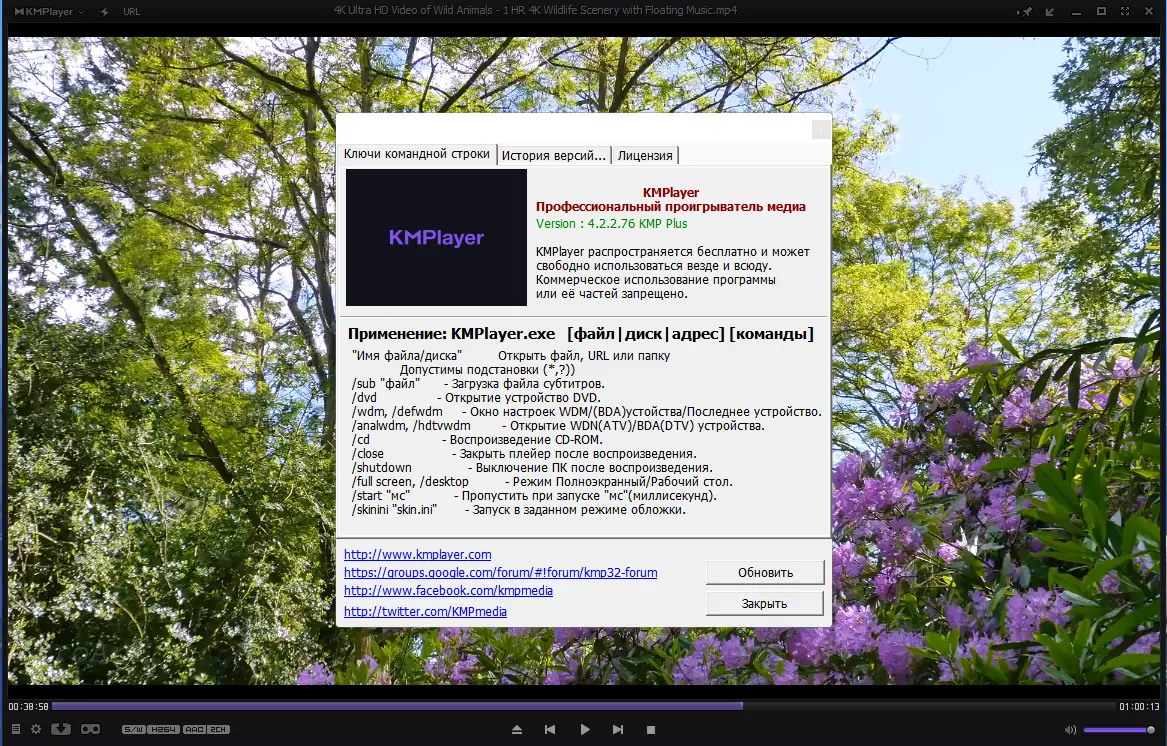
Task: Open the История версий... tab
Action: tap(553, 155)
